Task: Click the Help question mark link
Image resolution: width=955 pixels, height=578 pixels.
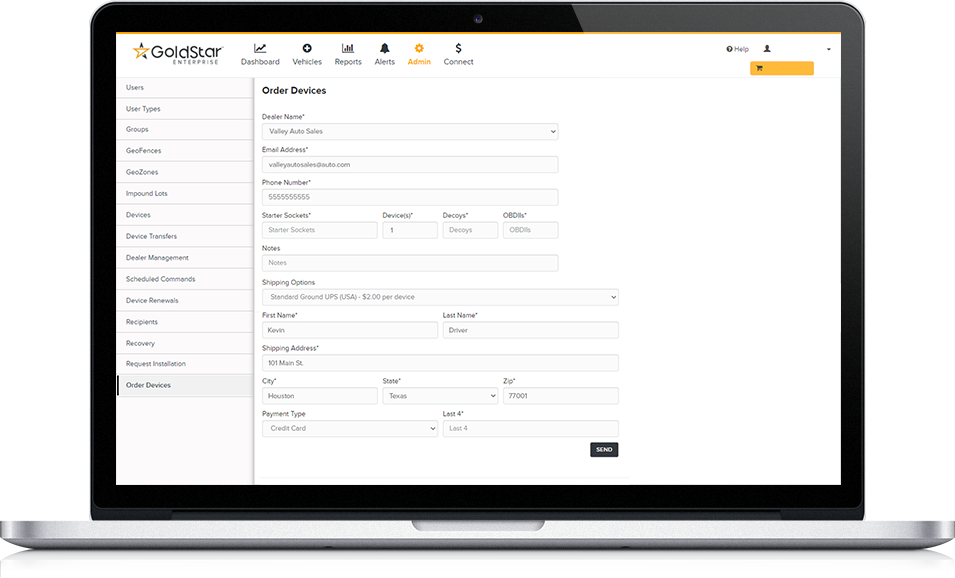Action: click(738, 49)
